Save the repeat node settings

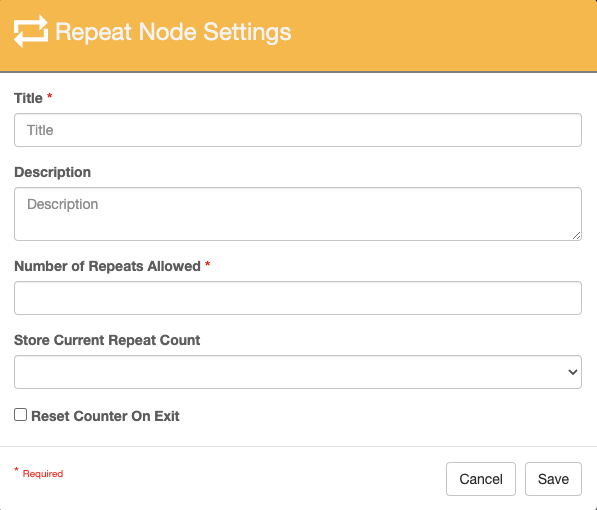point(553,479)
